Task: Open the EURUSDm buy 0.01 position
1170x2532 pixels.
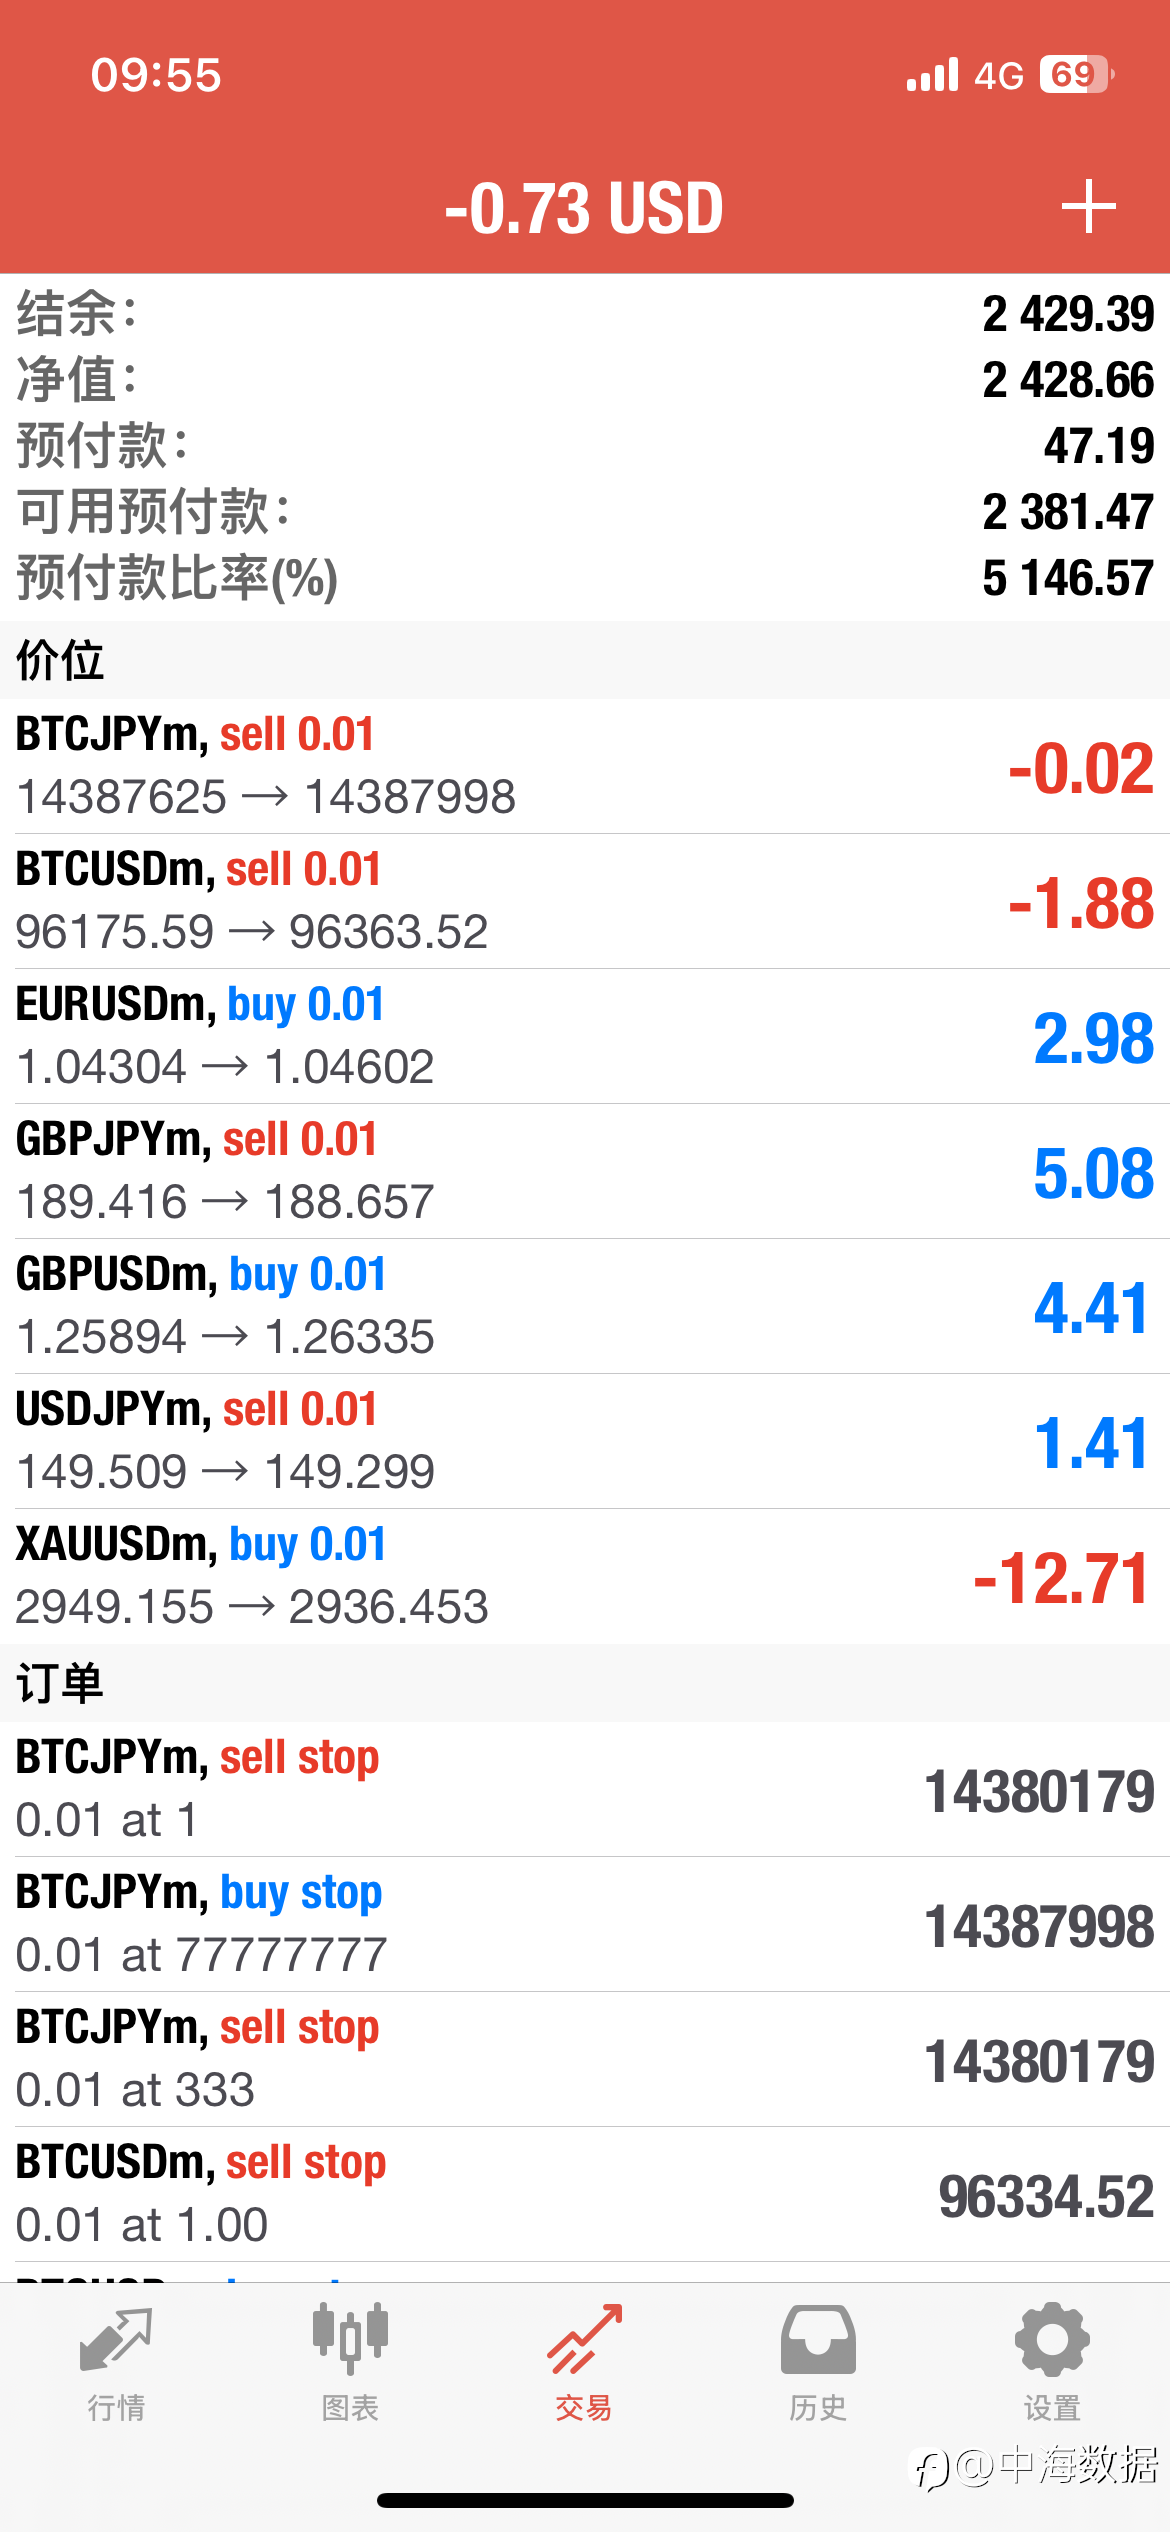Action: point(585,1036)
